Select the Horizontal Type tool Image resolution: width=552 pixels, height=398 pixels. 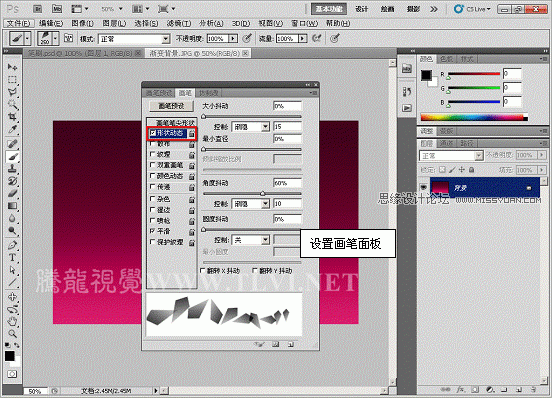12,258
